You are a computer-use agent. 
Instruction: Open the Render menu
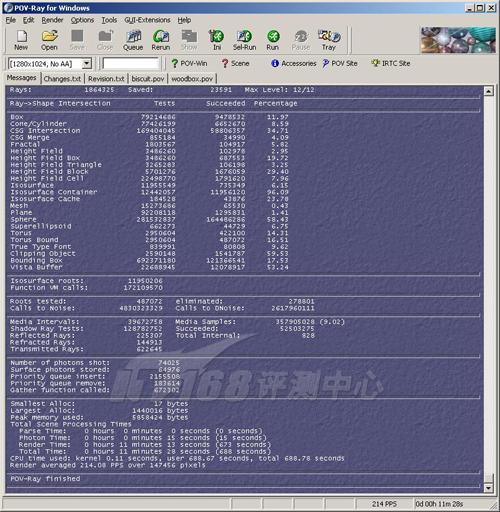52,20
